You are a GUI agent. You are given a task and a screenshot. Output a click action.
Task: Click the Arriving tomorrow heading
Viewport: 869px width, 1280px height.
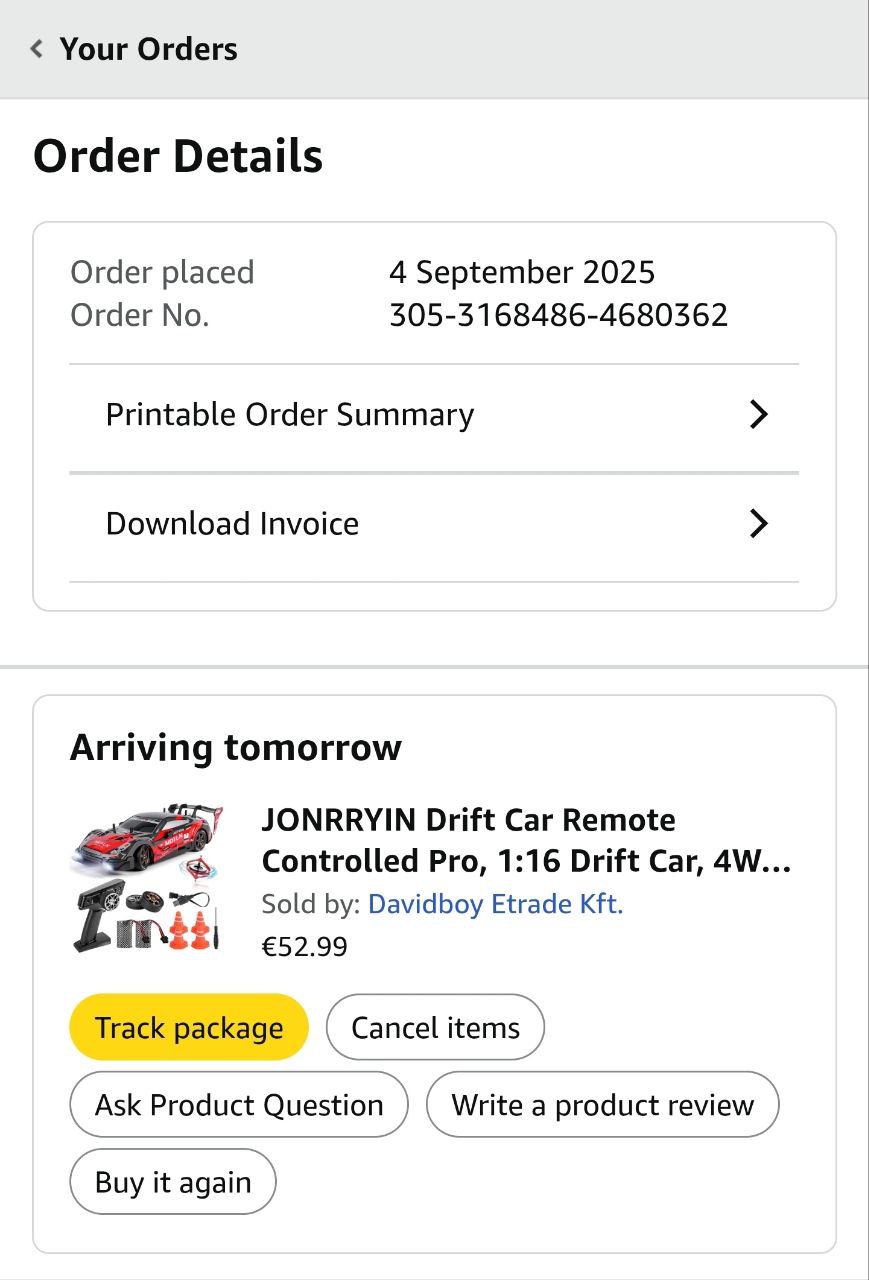(x=236, y=747)
